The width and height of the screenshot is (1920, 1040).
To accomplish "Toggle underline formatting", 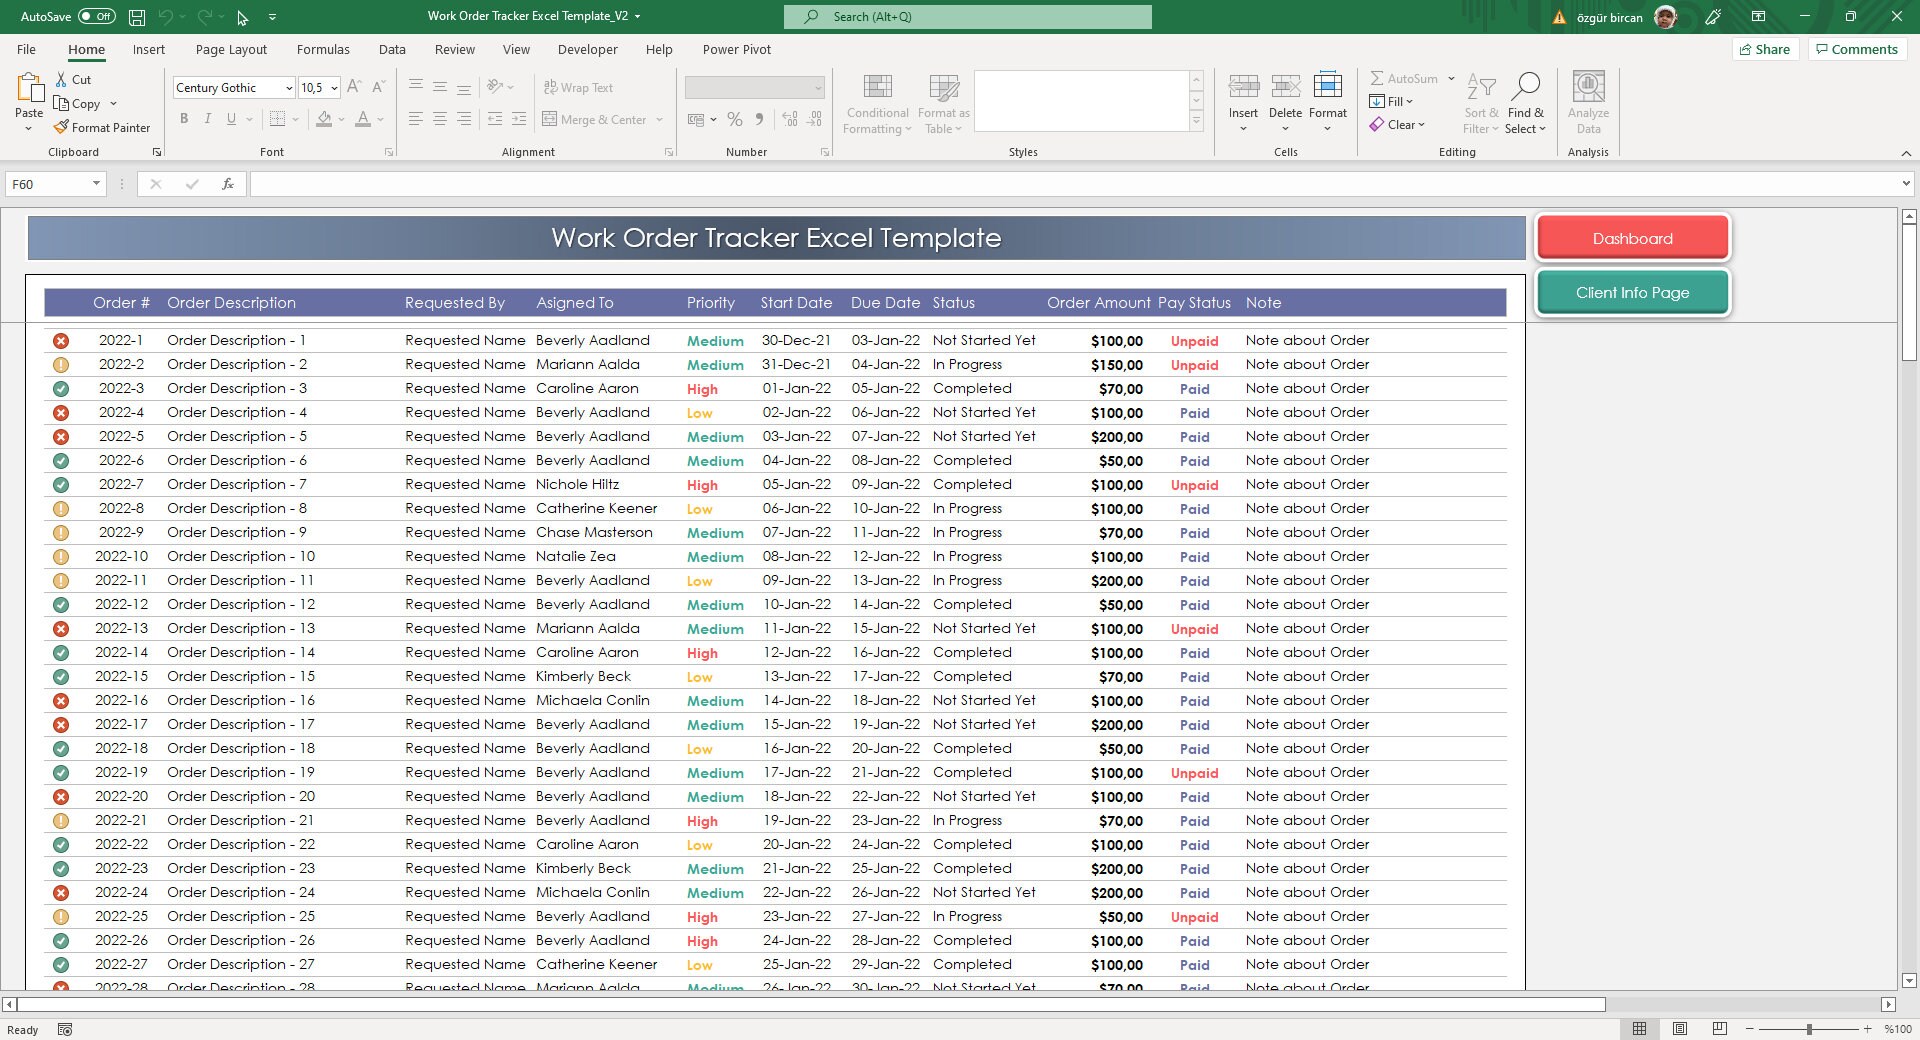I will click(230, 118).
